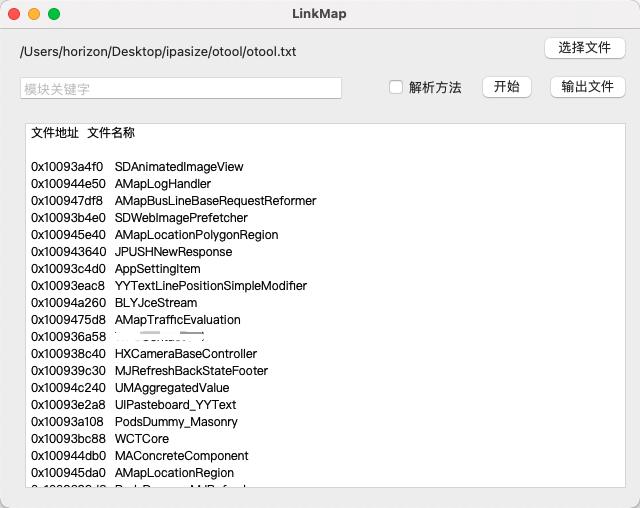This screenshot has height=508, width=640.
Task: Select the JPUSHNewResponse row
Action: tap(131, 252)
